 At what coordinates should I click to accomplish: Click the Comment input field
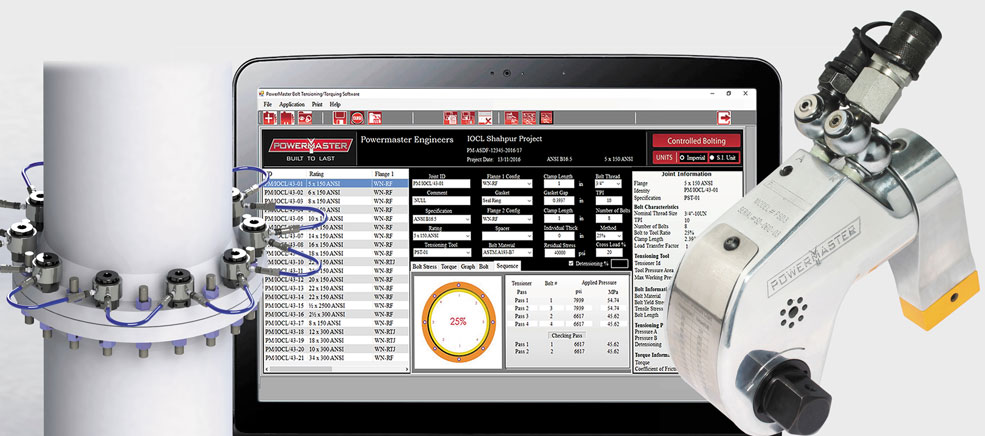pyautogui.click(x=441, y=200)
